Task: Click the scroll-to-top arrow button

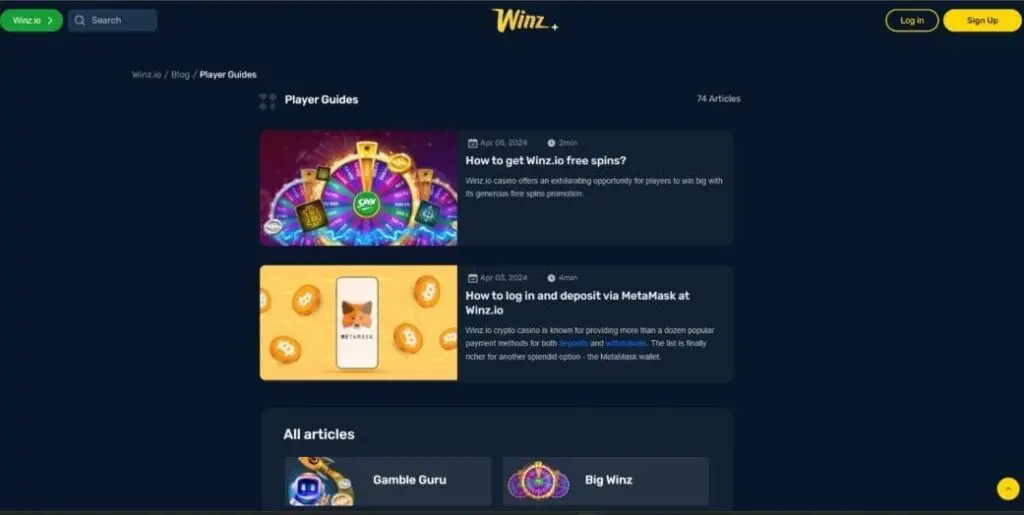Action: click(x=1008, y=488)
